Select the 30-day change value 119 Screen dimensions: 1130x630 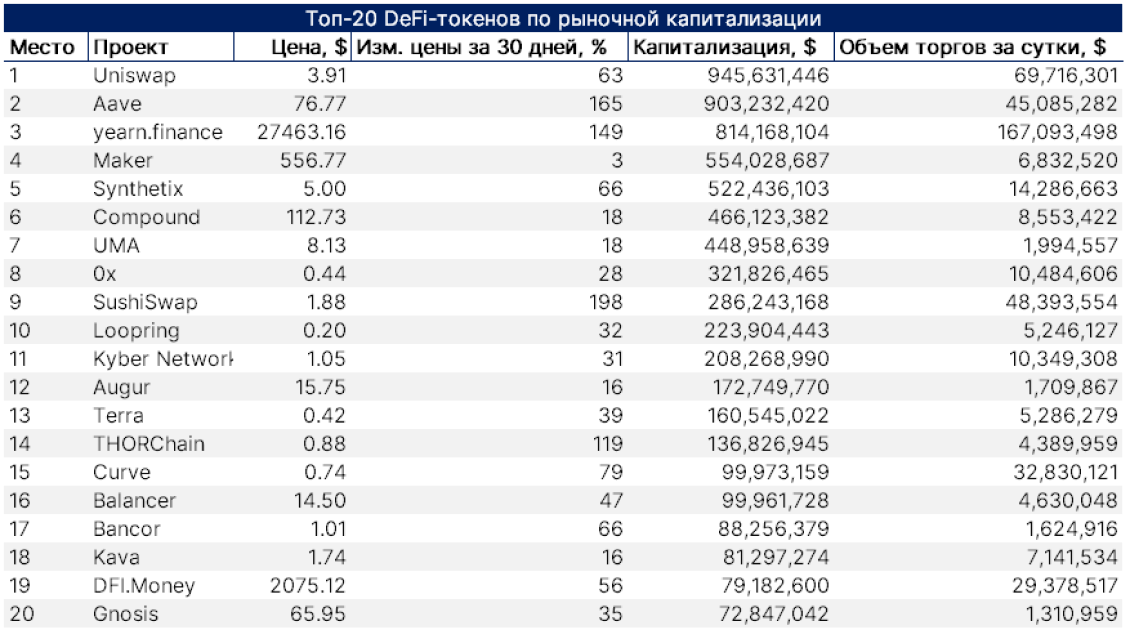click(x=607, y=443)
